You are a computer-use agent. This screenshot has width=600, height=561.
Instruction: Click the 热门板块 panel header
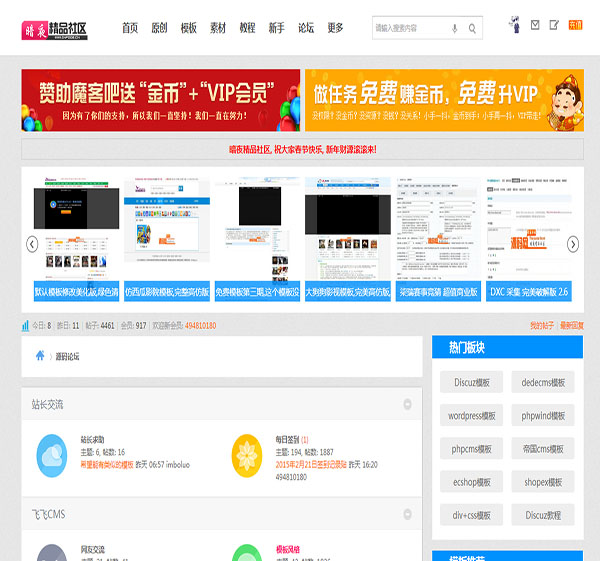pyautogui.click(x=507, y=347)
